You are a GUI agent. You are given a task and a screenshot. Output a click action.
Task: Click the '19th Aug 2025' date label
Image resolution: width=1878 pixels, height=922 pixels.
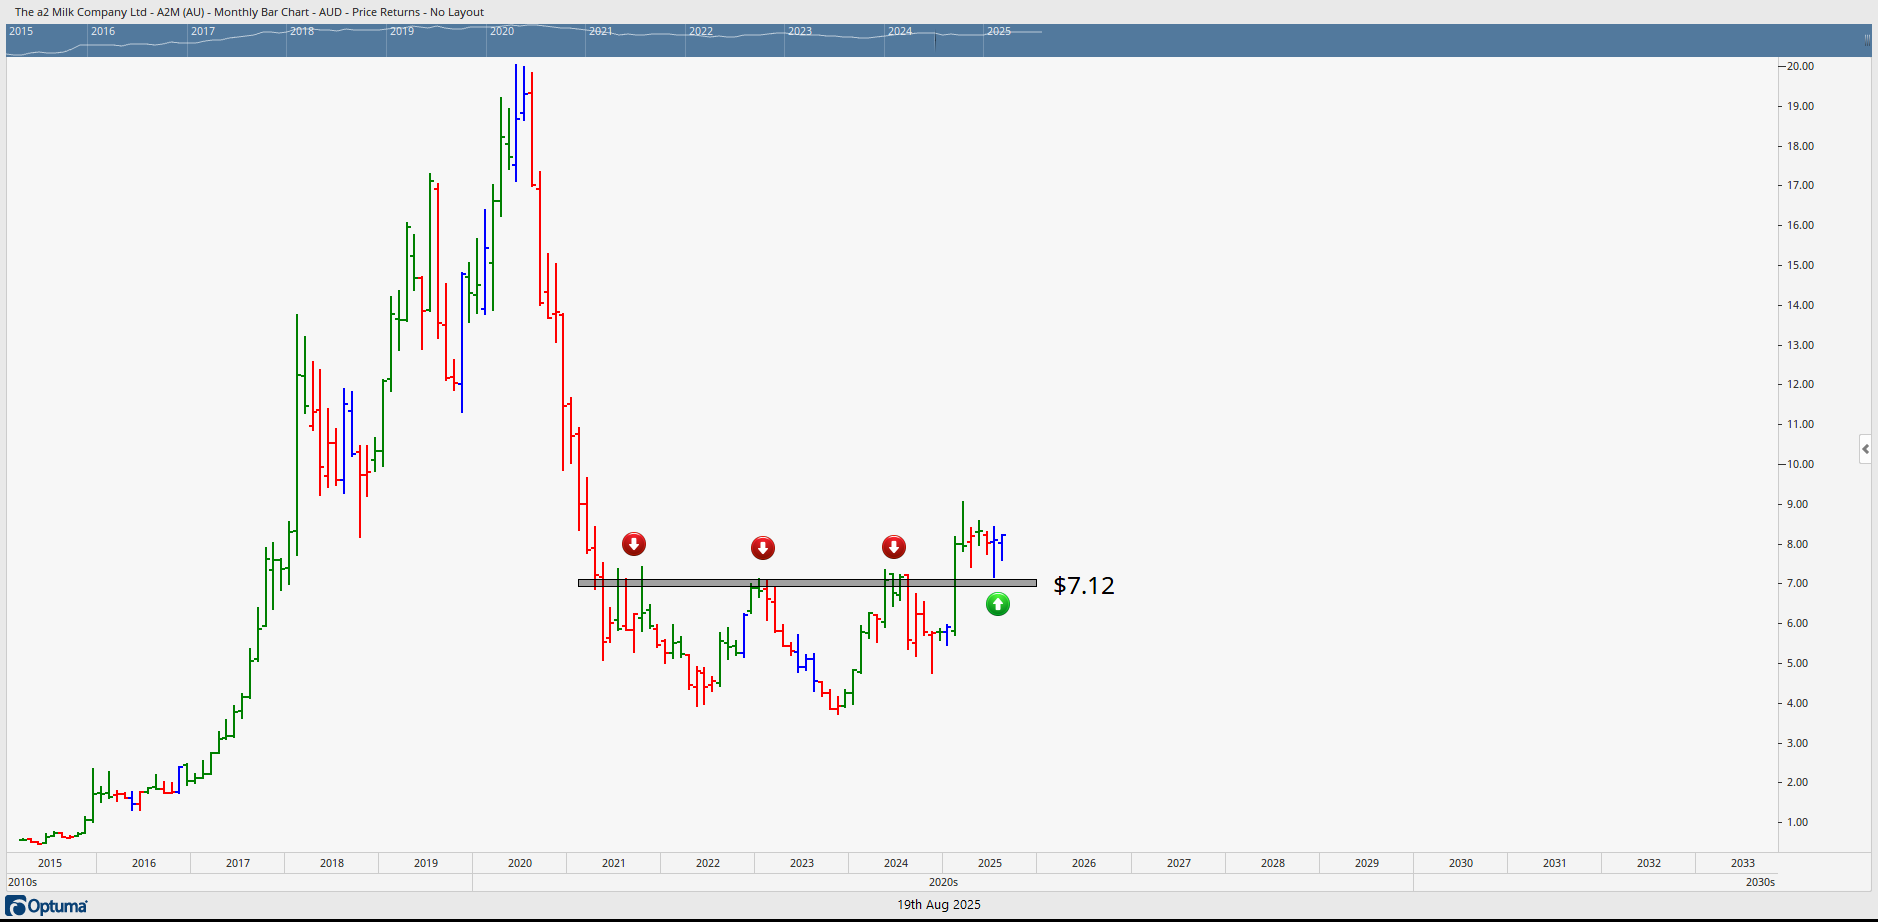point(939,904)
